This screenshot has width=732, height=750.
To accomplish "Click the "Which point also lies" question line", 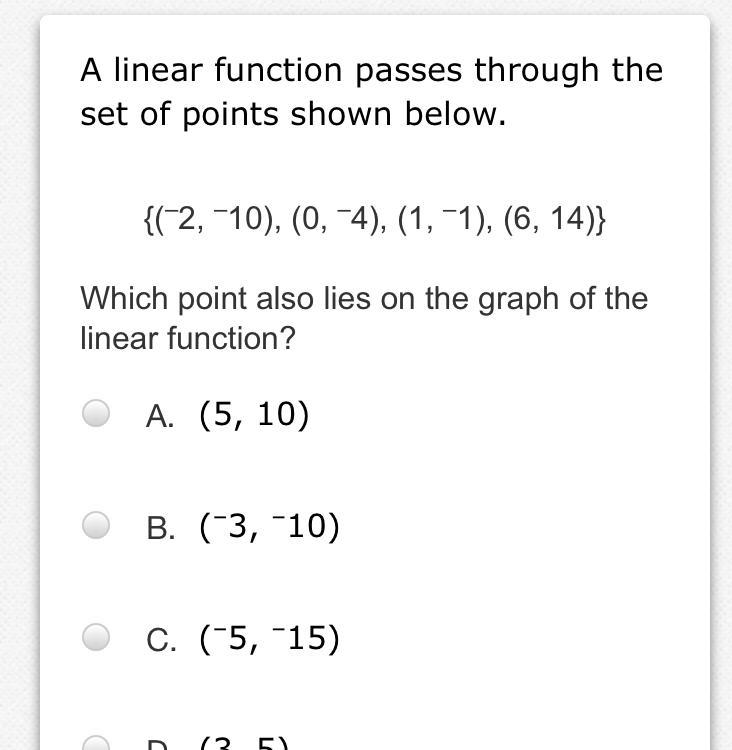I will click(364, 299).
